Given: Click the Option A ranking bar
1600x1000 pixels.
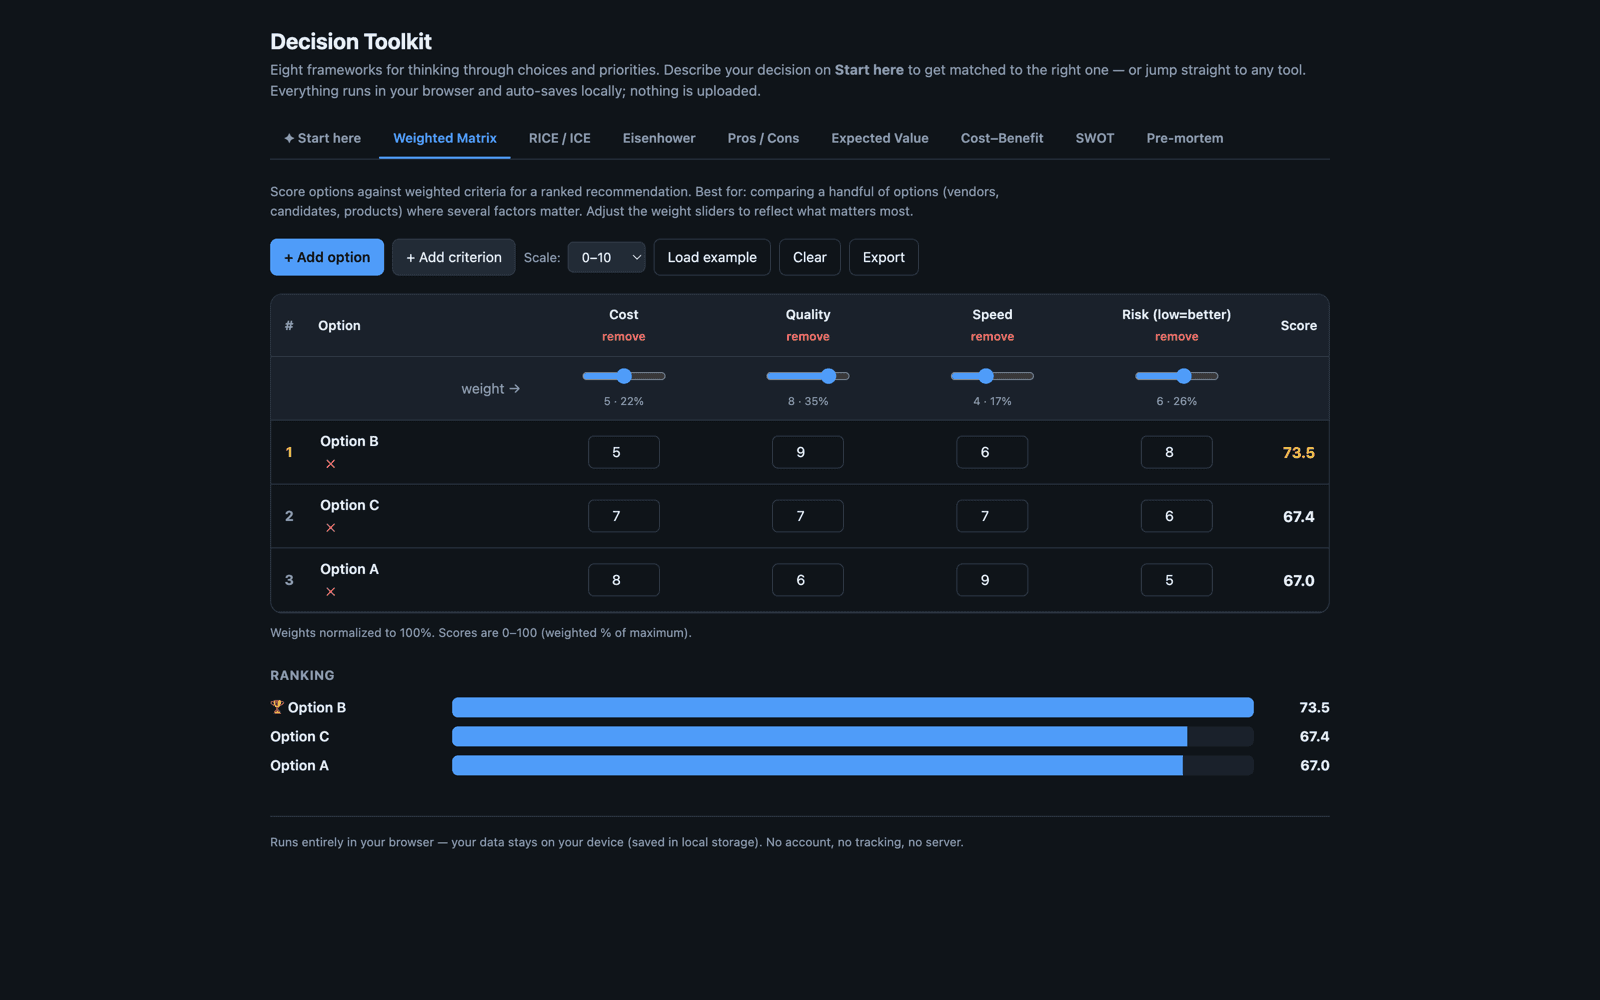Looking at the screenshot, I should (853, 765).
